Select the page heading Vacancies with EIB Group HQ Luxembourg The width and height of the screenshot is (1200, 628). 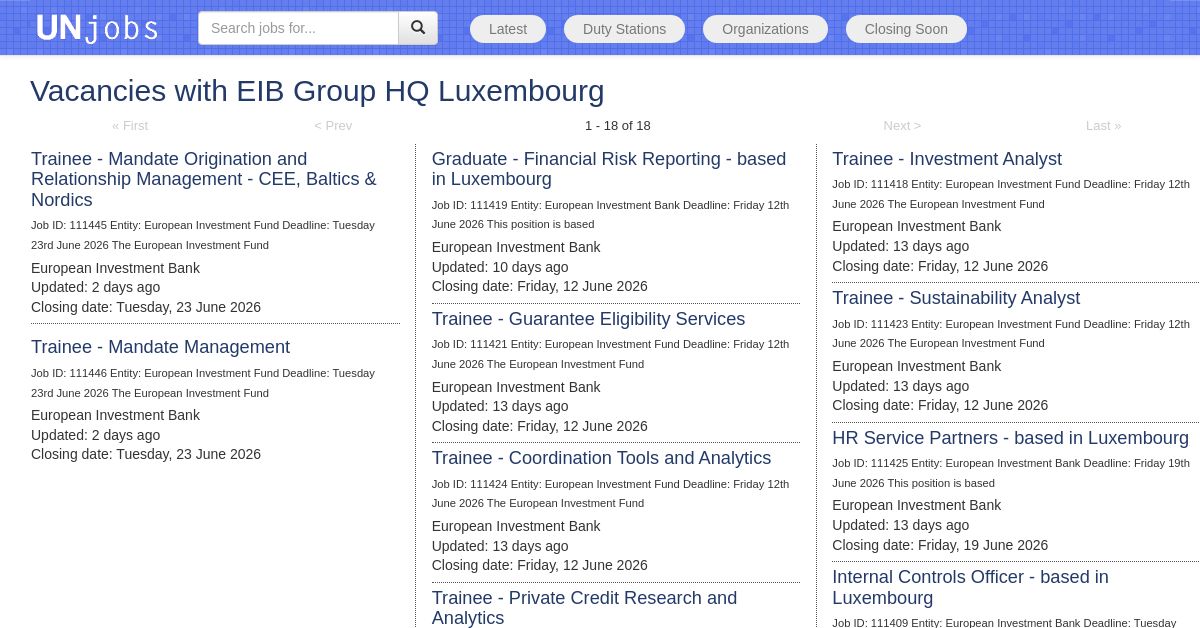[317, 91]
